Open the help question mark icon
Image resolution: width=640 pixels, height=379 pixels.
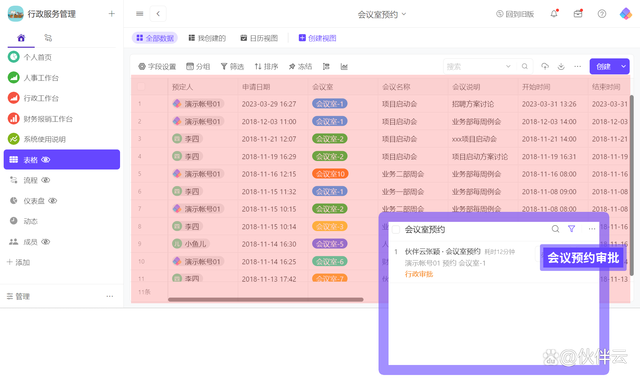pyautogui.click(x=602, y=14)
